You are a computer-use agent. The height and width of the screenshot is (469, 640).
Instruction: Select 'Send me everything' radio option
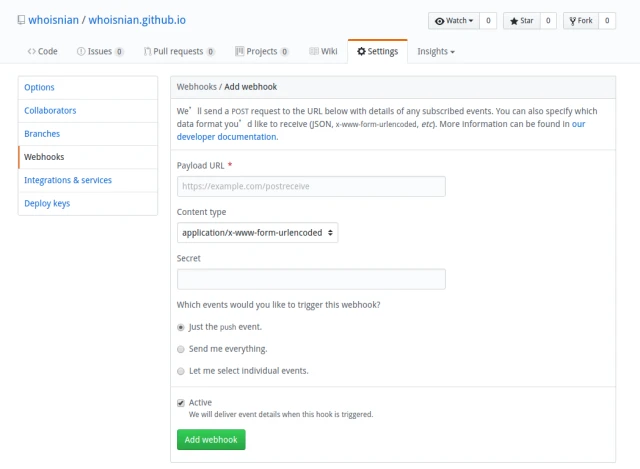[181, 349]
